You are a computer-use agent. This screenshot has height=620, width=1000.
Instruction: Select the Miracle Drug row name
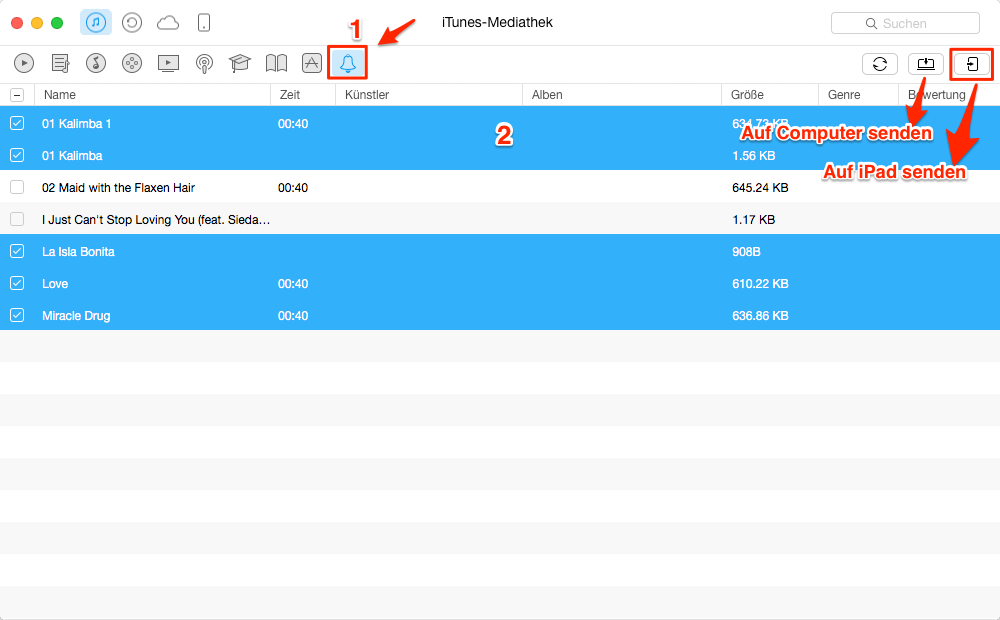[76, 316]
